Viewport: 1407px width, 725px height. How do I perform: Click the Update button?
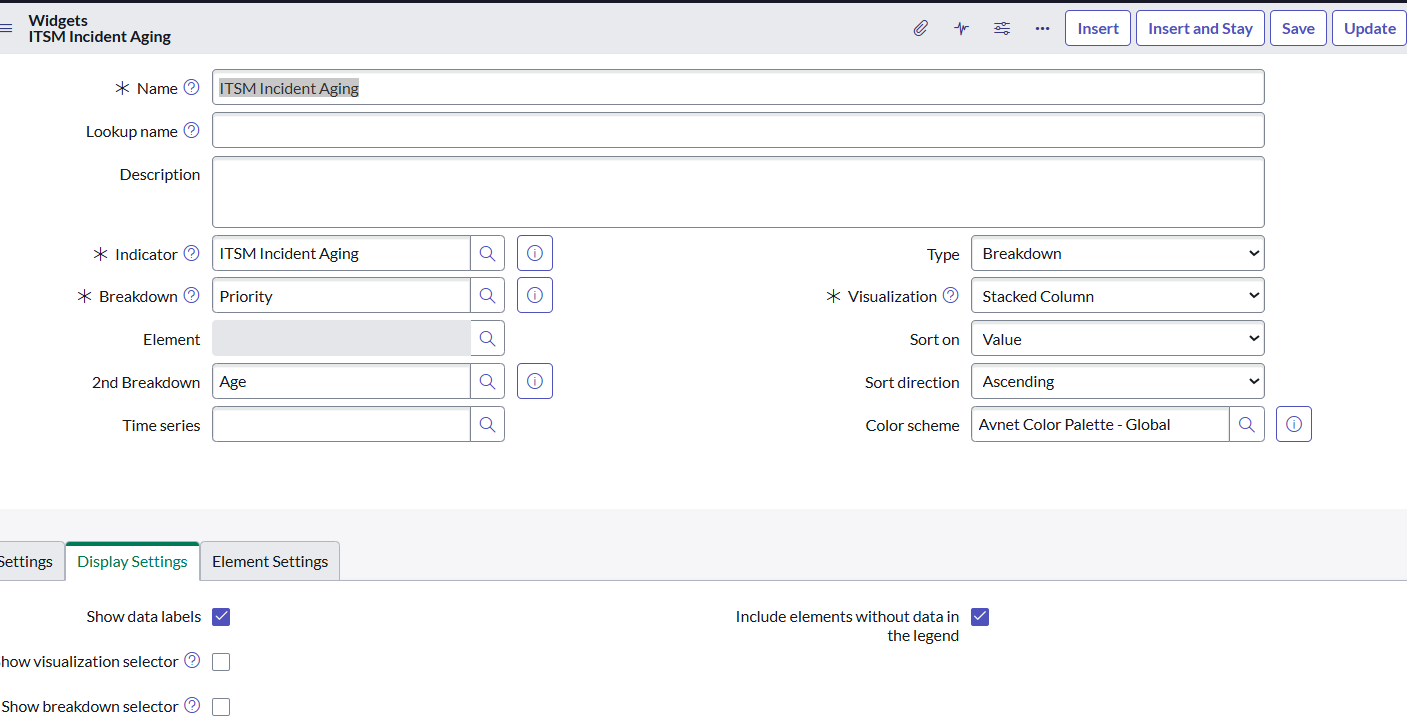click(x=1369, y=29)
